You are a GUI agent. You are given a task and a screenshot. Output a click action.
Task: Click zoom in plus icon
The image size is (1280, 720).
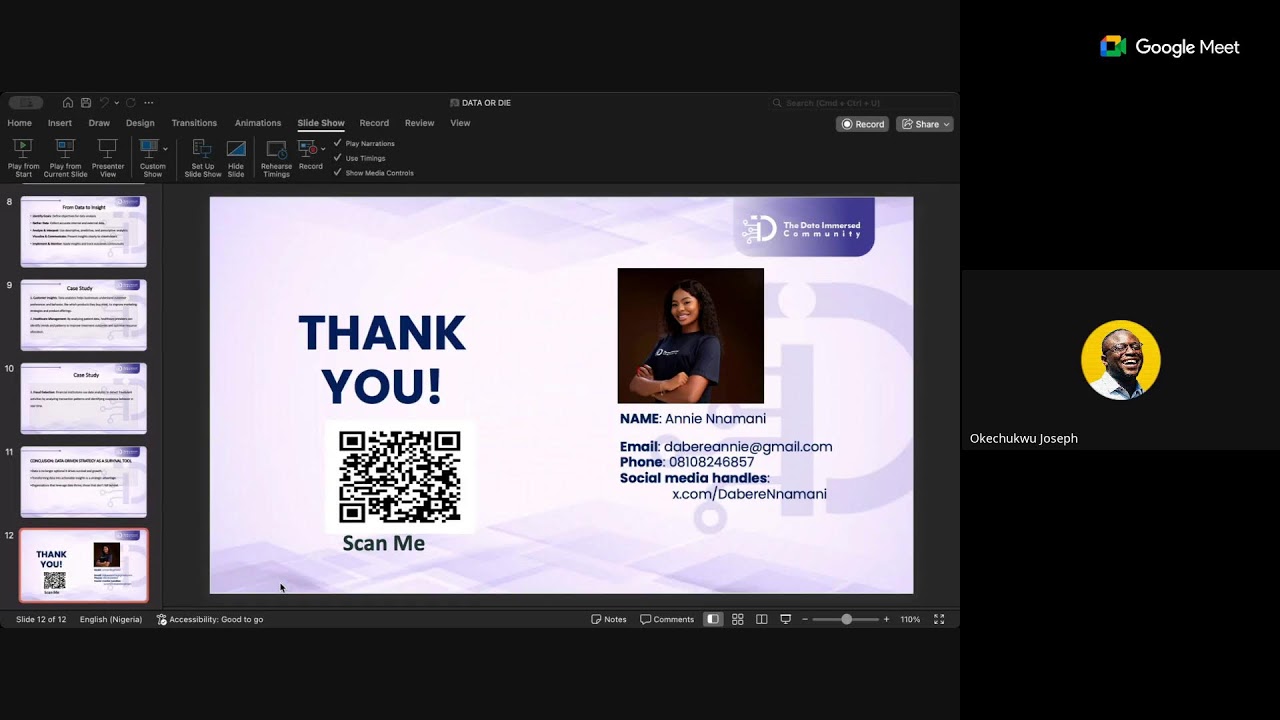coord(886,619)
